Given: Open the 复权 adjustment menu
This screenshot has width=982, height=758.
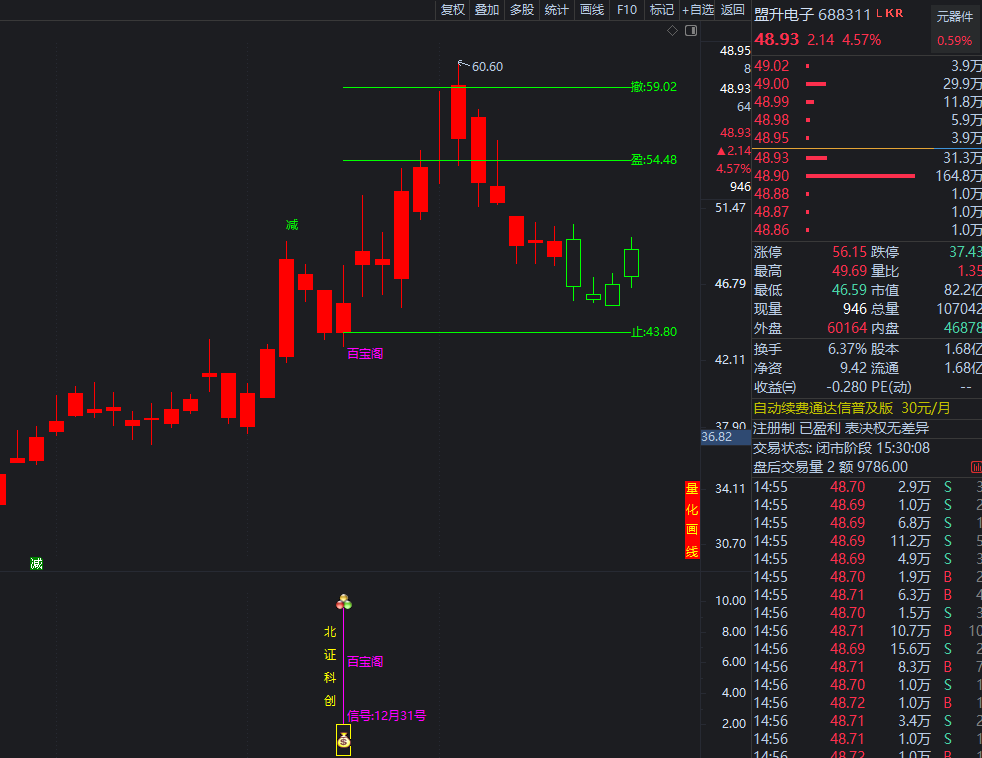Looking at the screenshot, I should click(453, 10).
